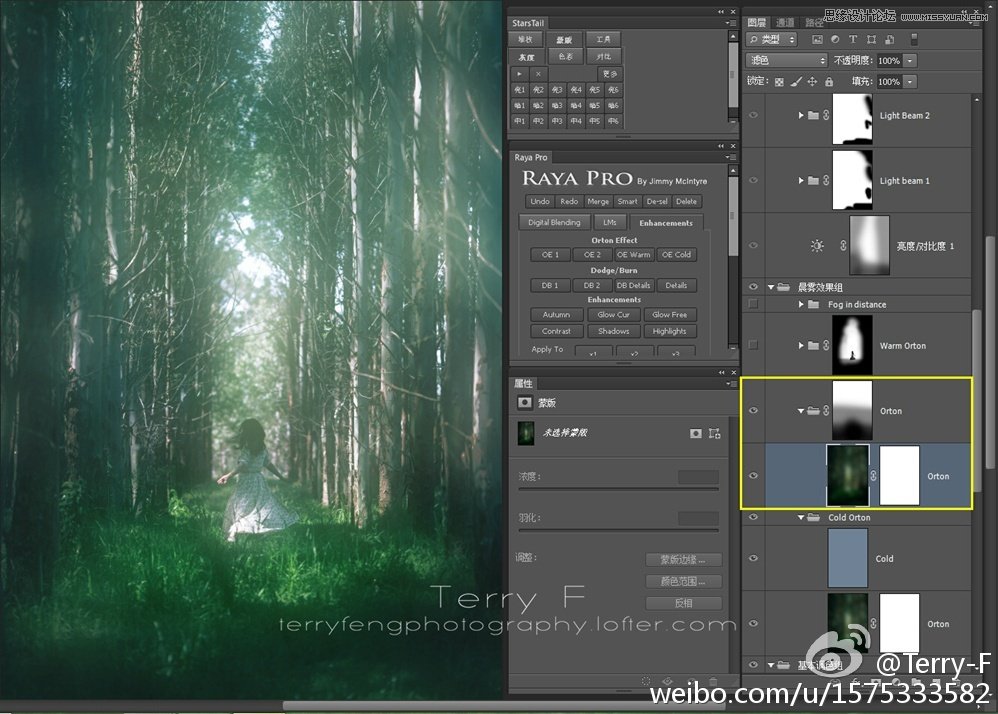The image size is (998, 714).
Task: Click the 蒙版 mask icon in Properties header
Action: pyautogui.click(x=525, y=402)
